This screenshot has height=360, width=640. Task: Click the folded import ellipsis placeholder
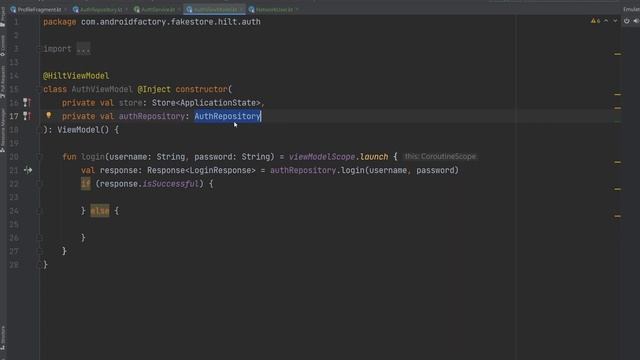click(83, 49)
